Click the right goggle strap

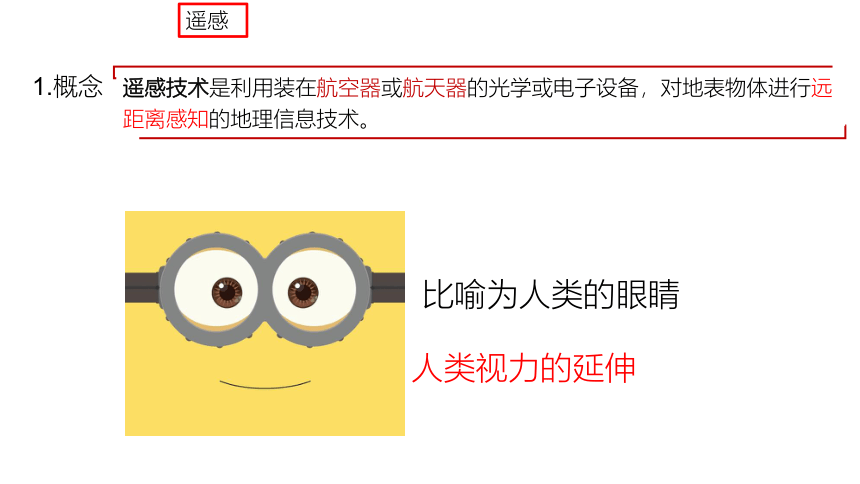(387, 288)
